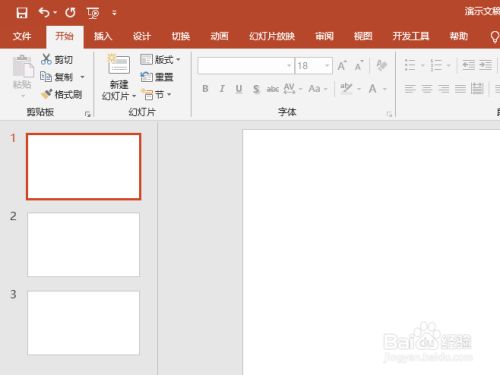Toggle Italic formatting

[x=222, y=89]
